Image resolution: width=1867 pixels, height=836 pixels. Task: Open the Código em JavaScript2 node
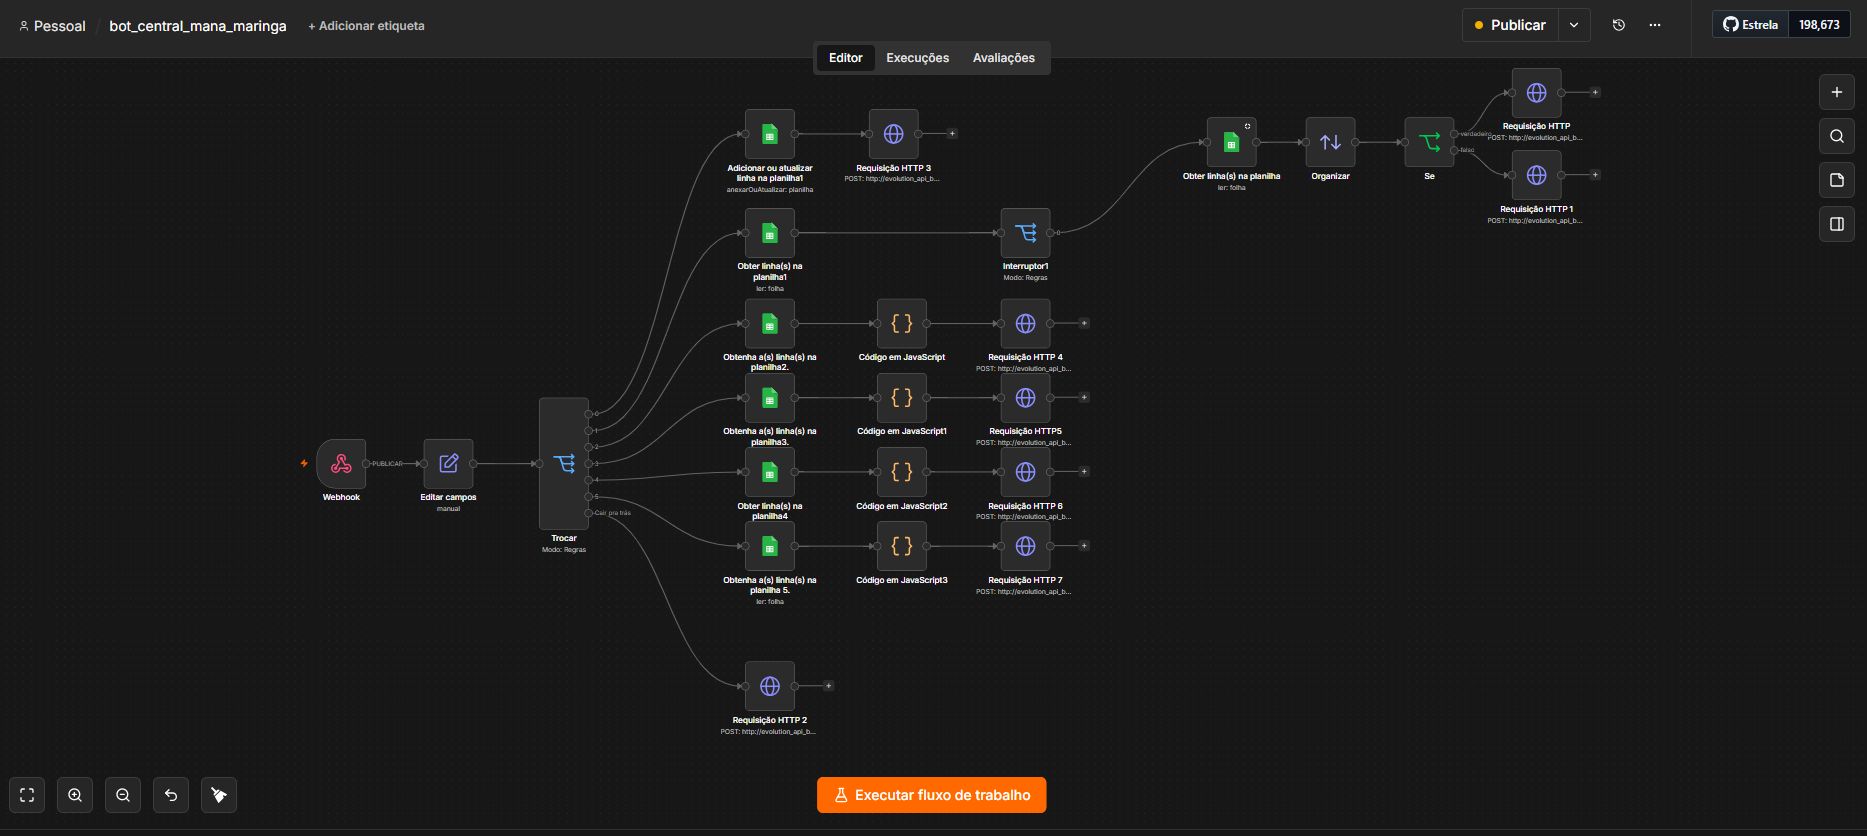[901, 472]
